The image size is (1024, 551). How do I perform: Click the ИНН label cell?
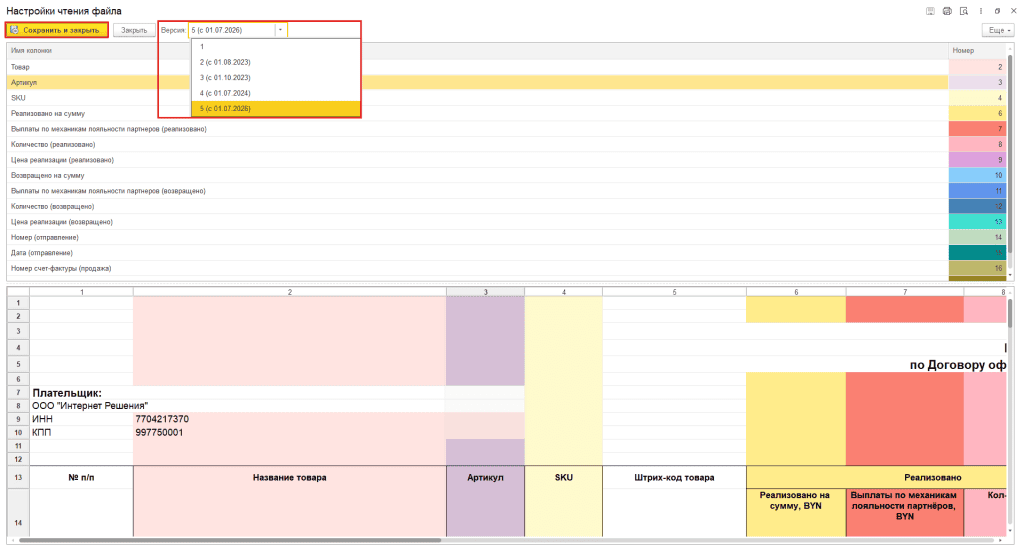82,419
